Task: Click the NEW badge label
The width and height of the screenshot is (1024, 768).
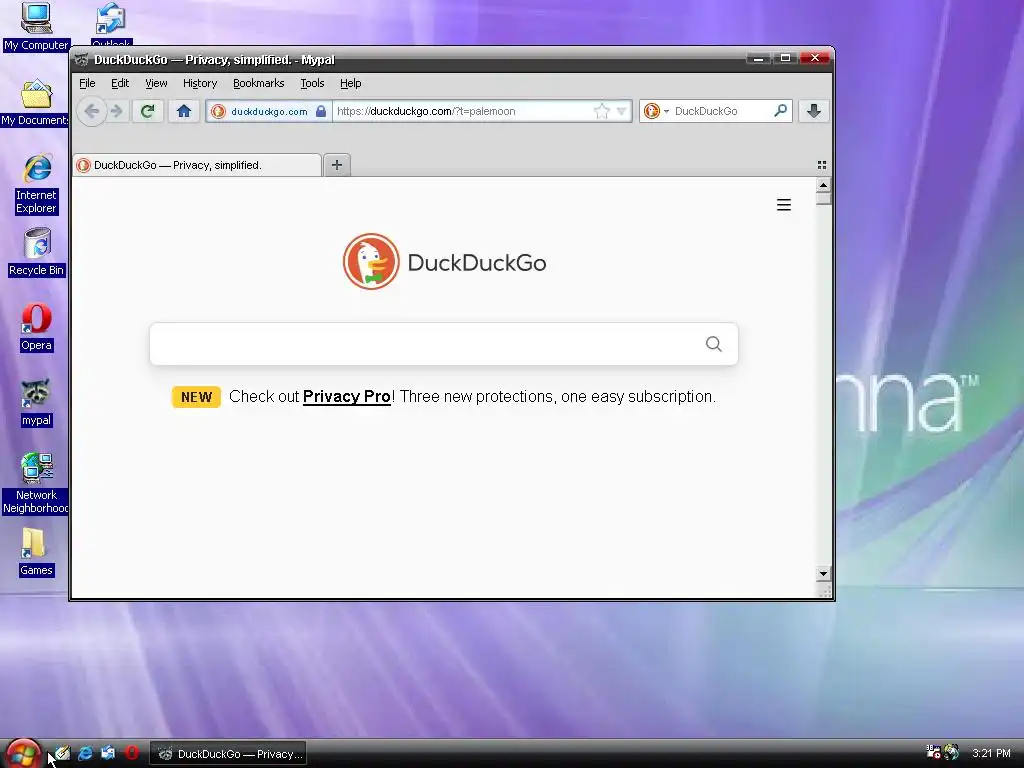Action: point(197,397)
